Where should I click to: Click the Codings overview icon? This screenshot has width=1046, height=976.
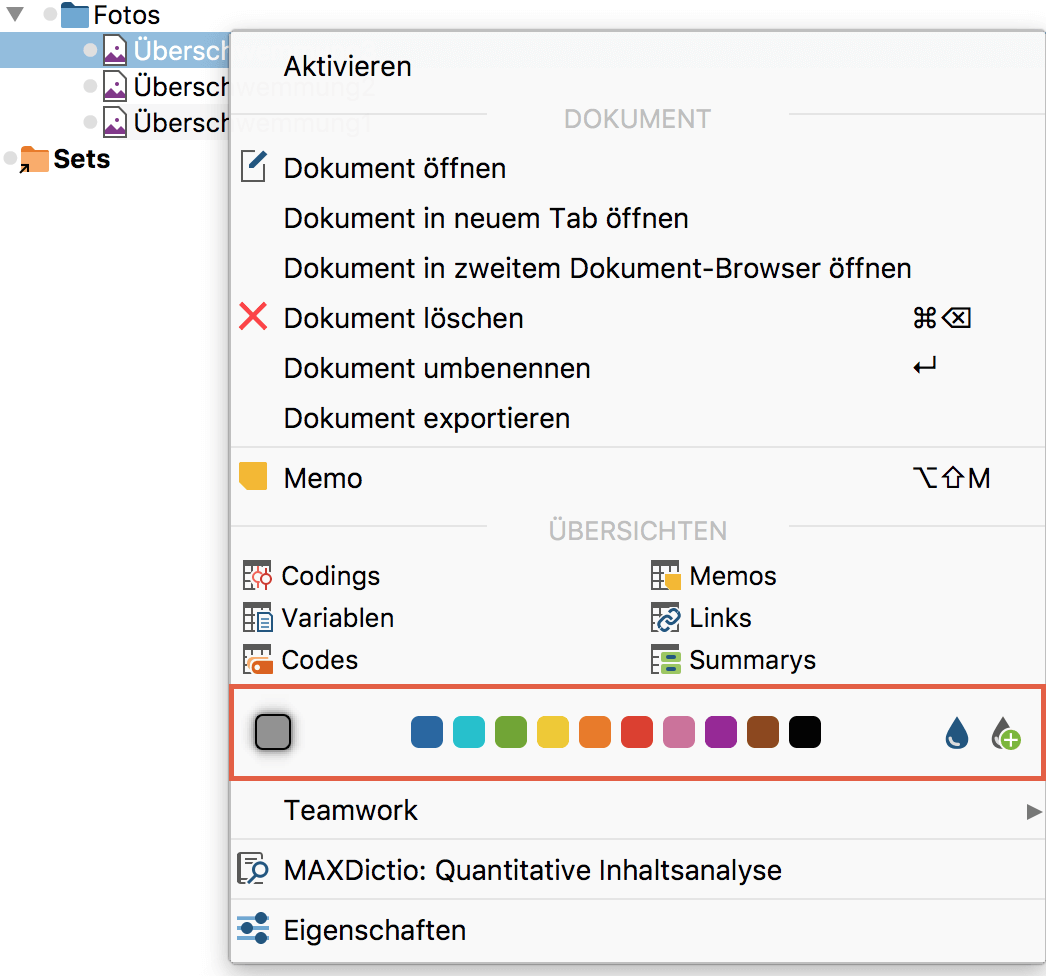point(258,576)
